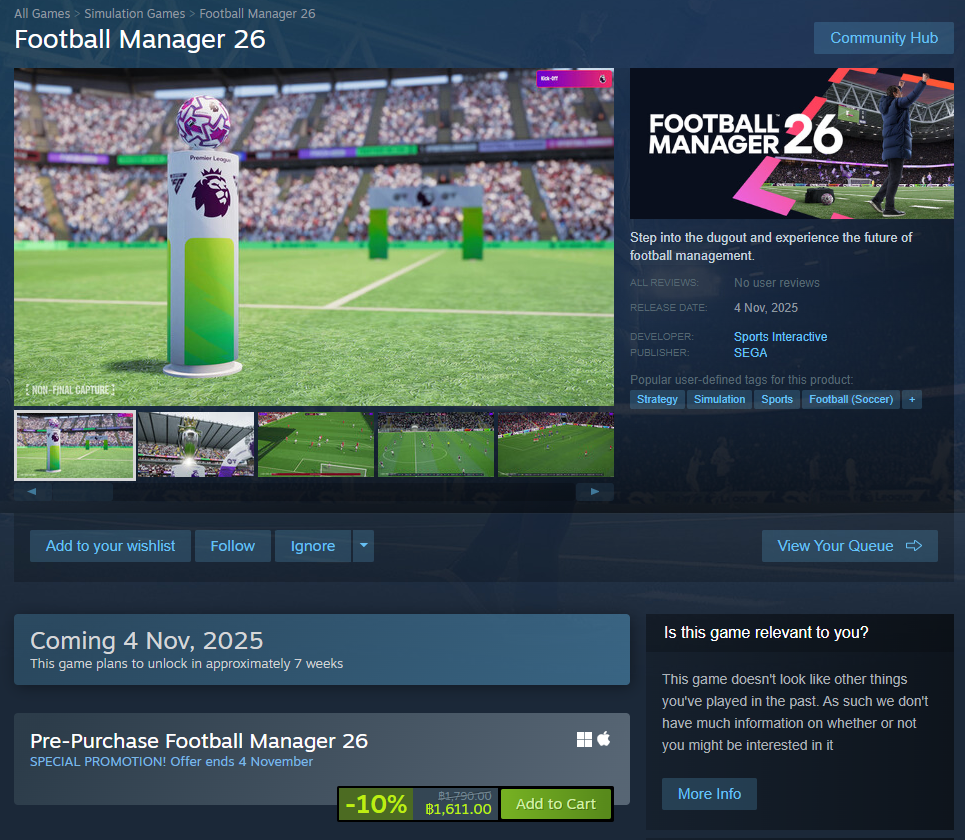Image resolution: width=965 pixels, height=840 pixels.
Task: Expand more tags with the plus button
Action: (x=912, y=399)
